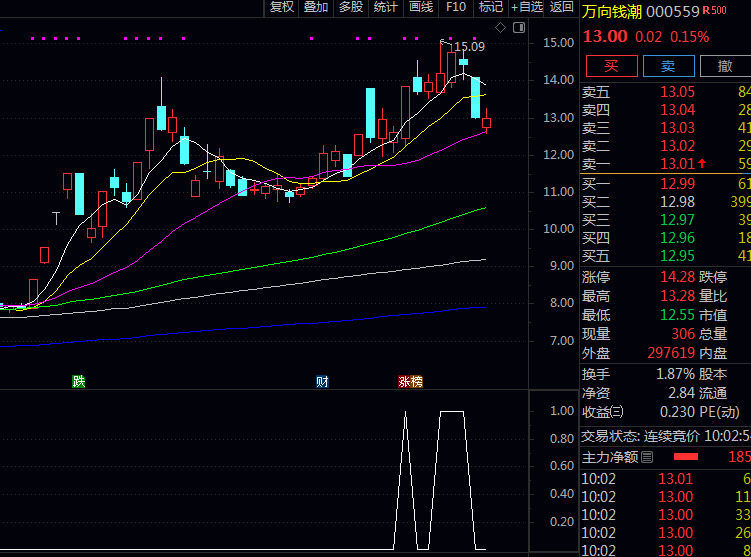Click the red 买 buy button
This screenshot has height=557, width=751.
click(612, 66)
